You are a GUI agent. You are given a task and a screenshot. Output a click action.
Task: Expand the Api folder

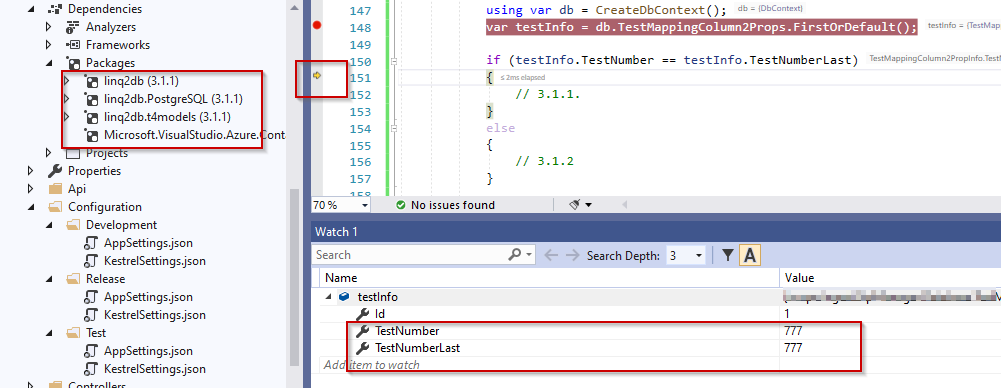click(x=31, y=189)
